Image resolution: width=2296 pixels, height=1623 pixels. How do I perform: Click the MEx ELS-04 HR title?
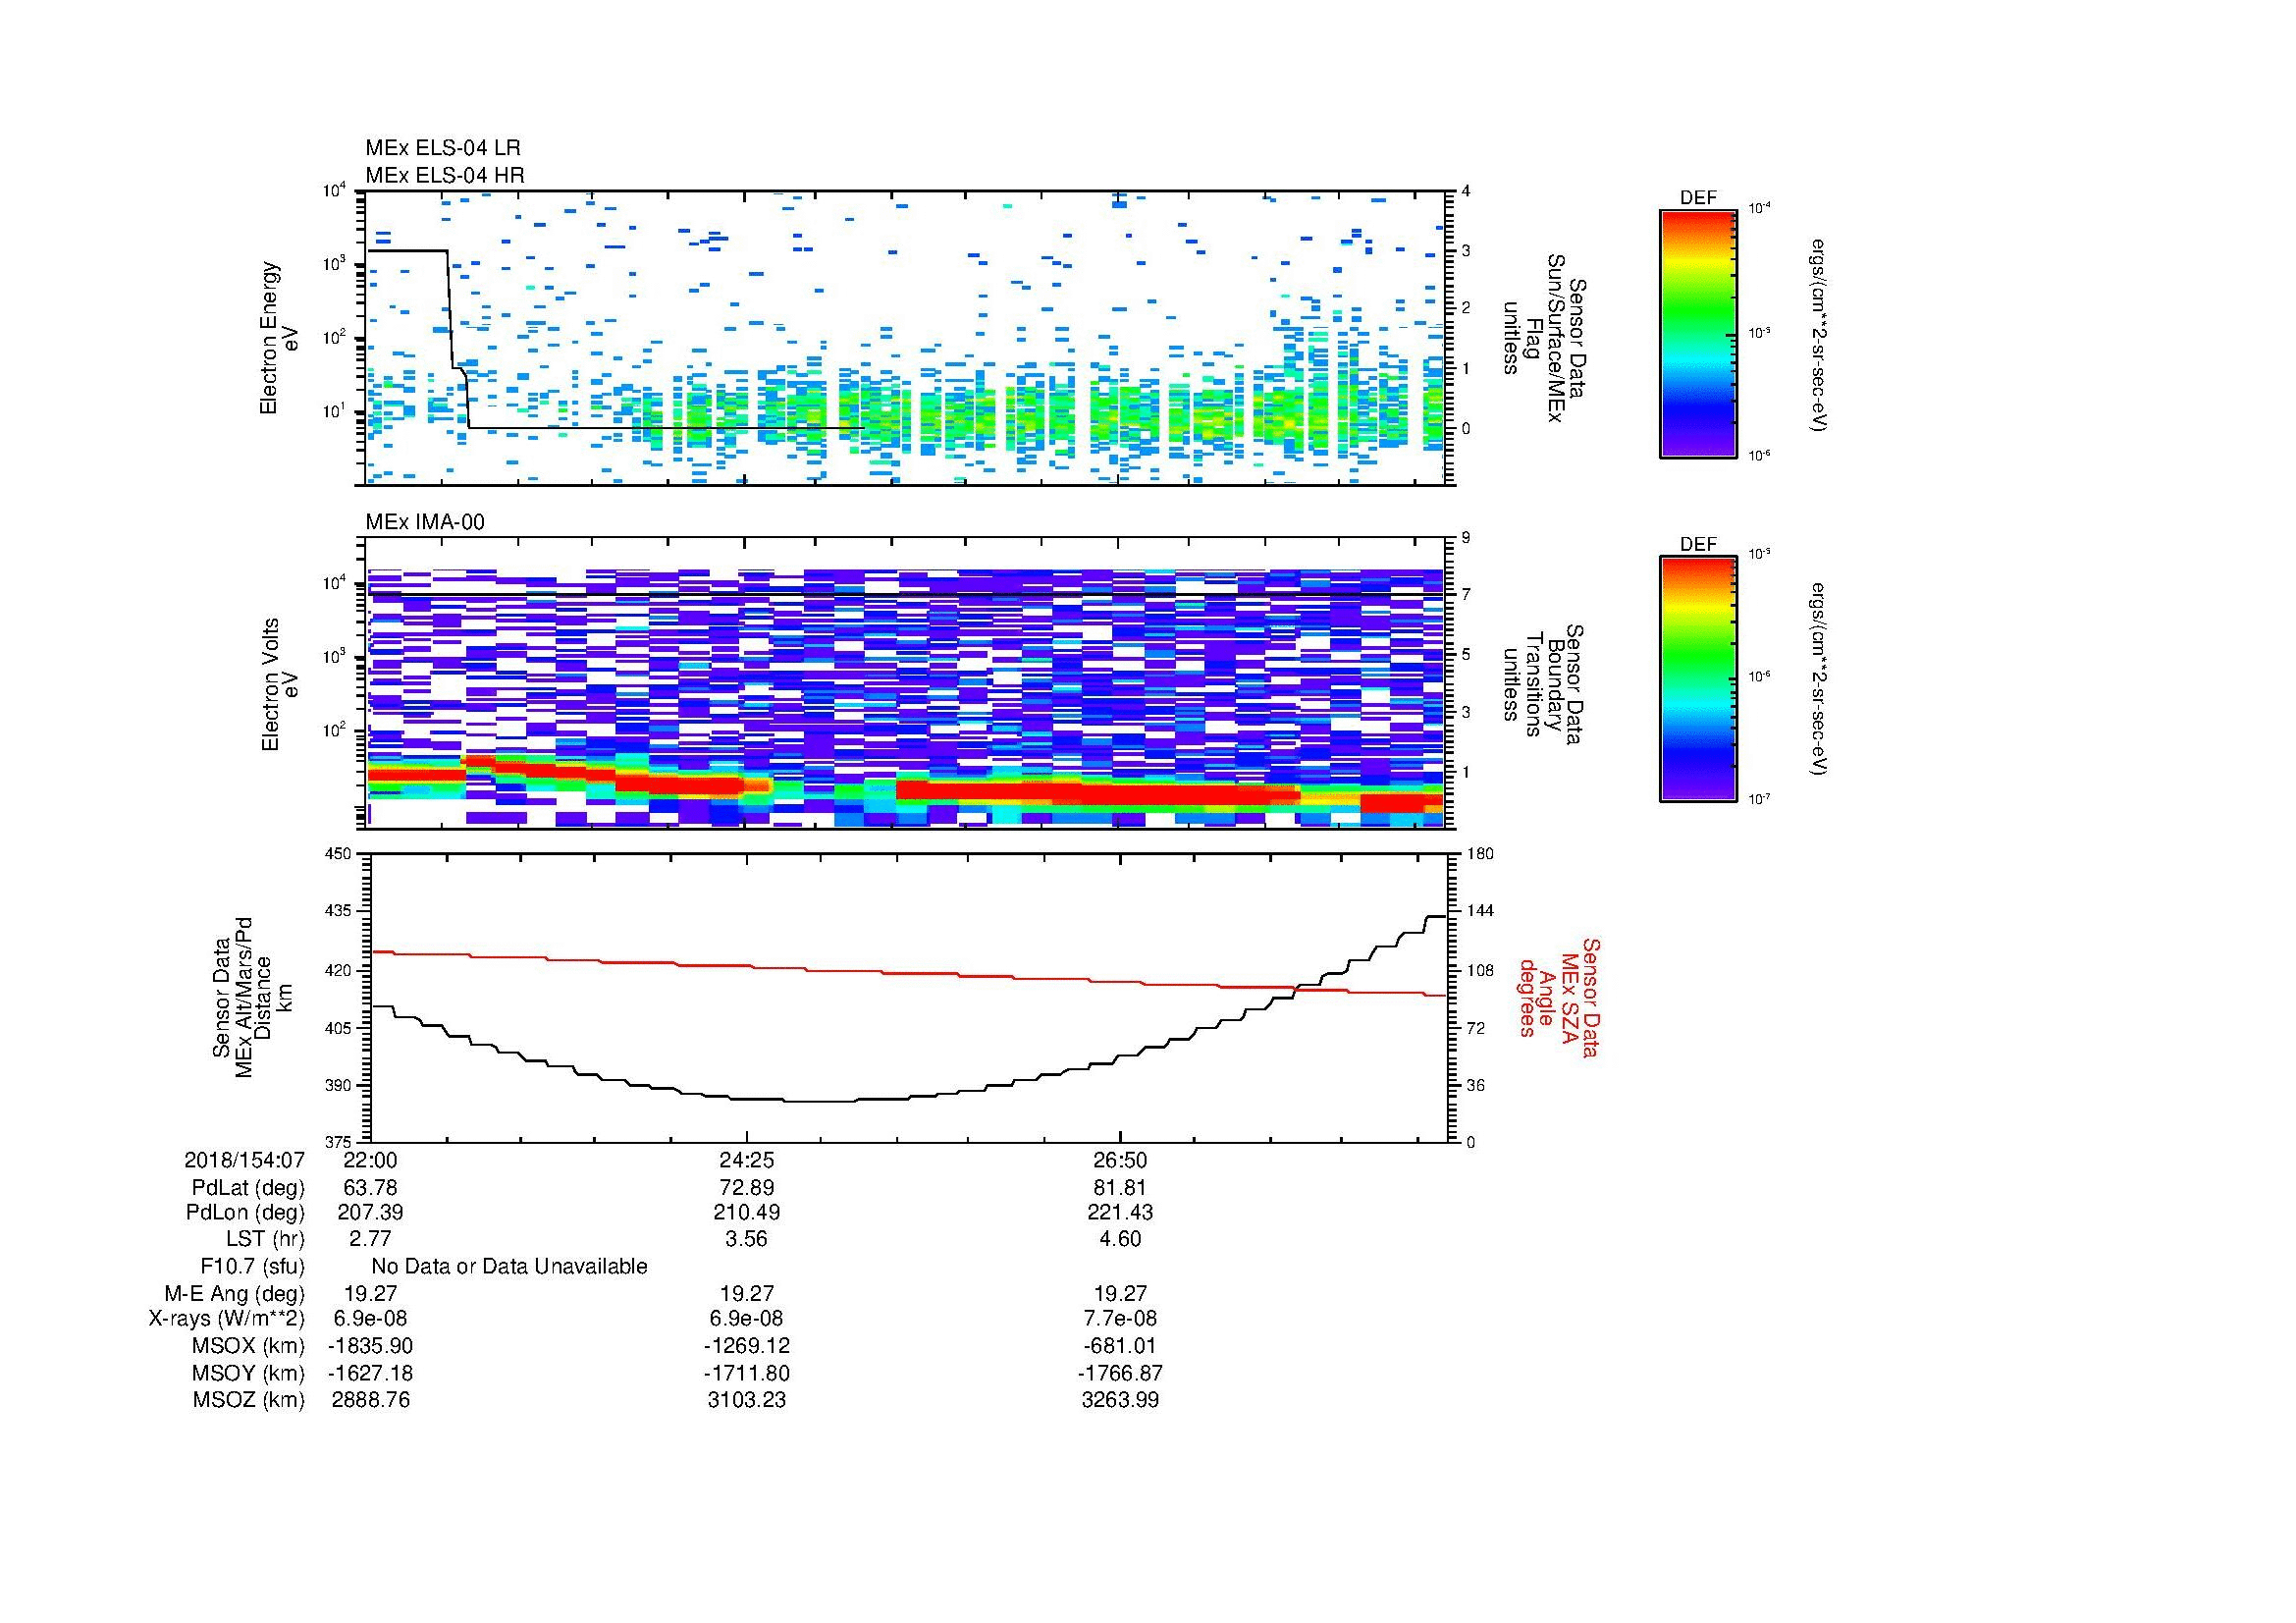click(445, 175)
